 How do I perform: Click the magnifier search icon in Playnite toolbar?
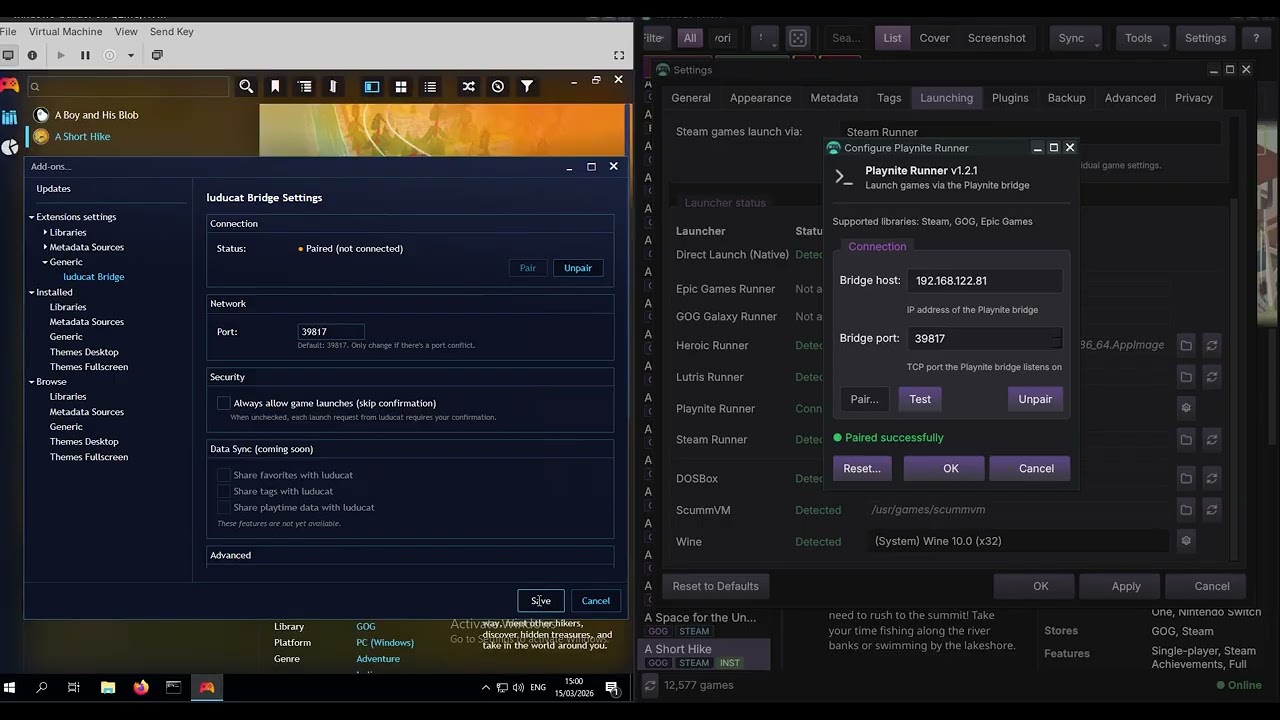[246, 87]
